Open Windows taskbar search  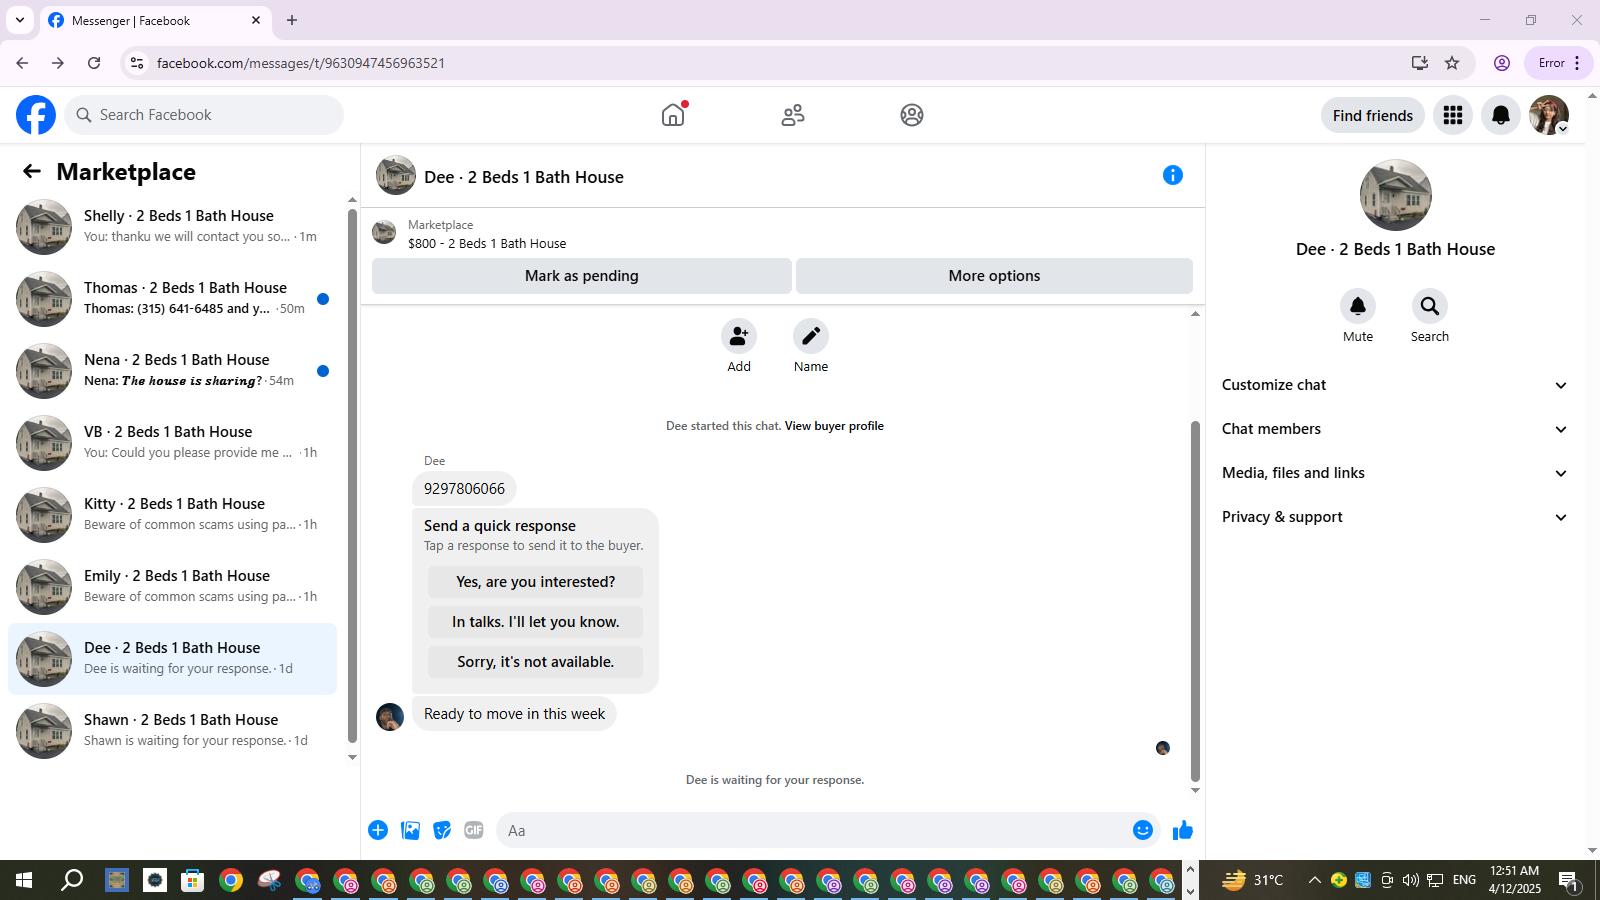pyautogui.click(x=72, y=880)
